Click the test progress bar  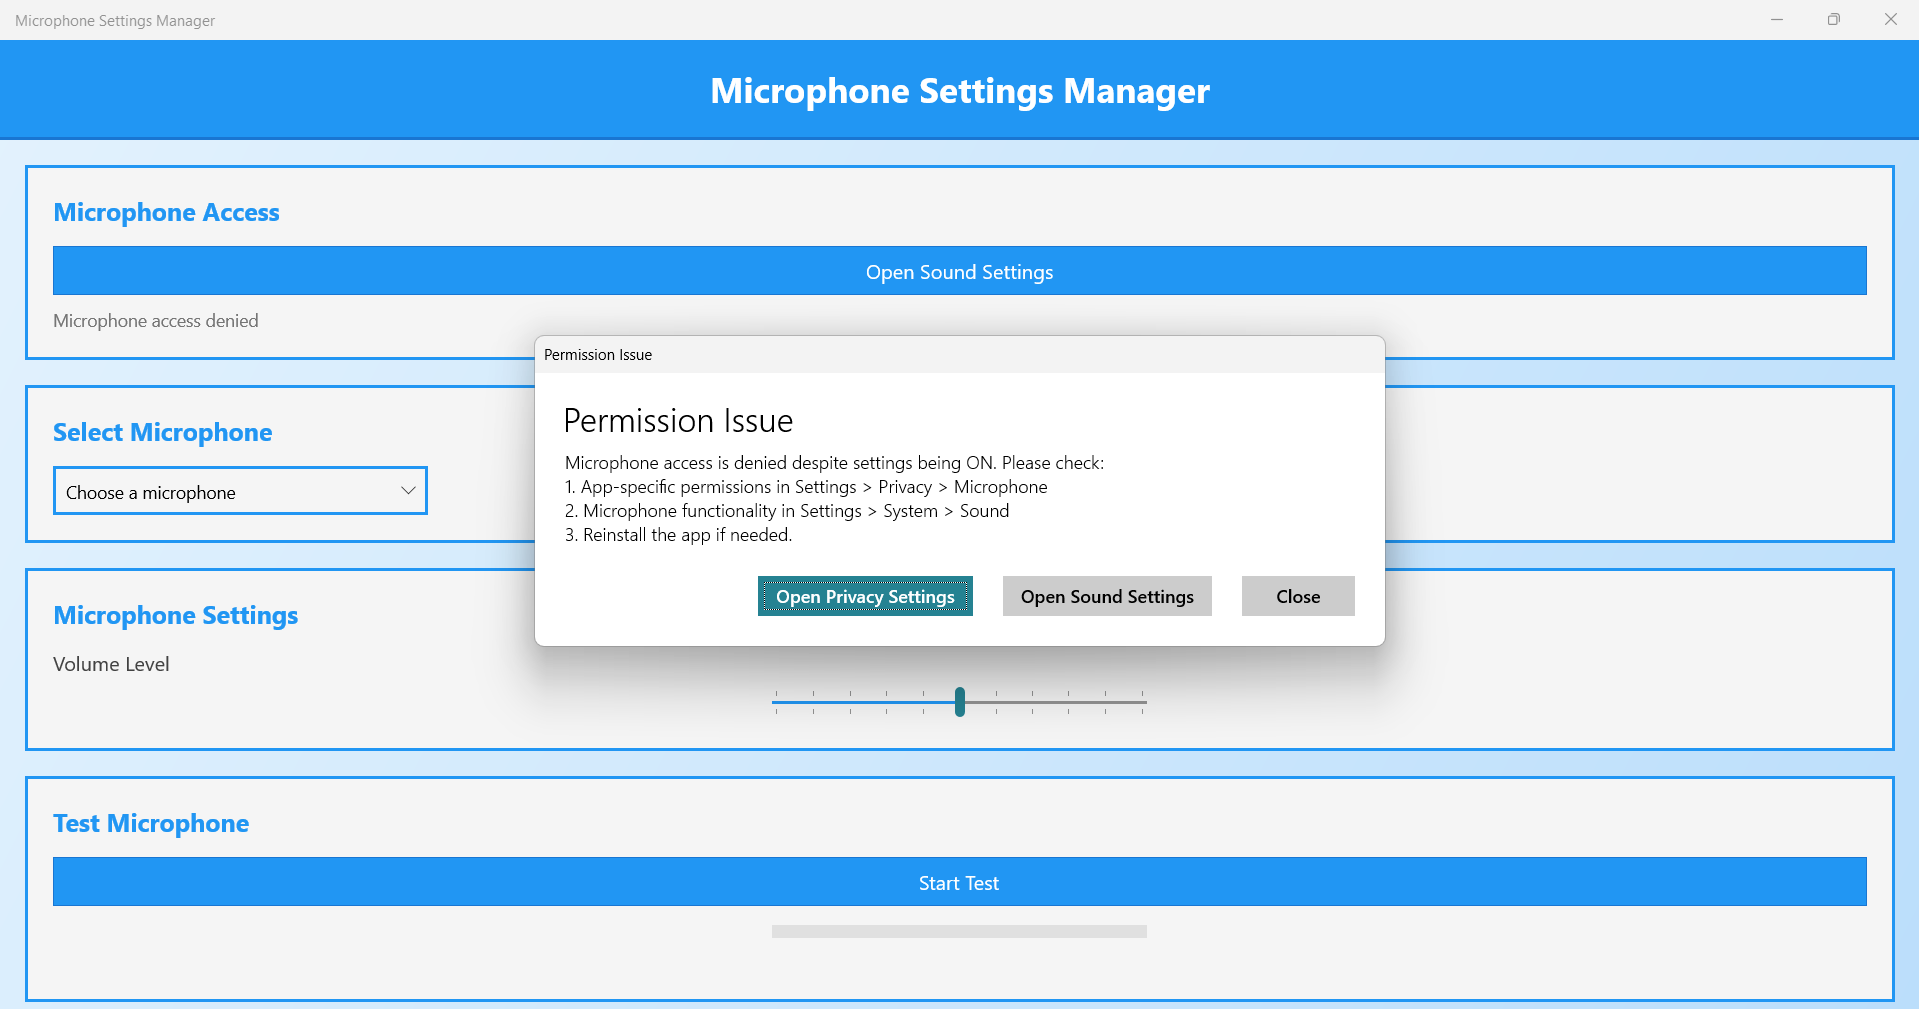tap(959, 931)
